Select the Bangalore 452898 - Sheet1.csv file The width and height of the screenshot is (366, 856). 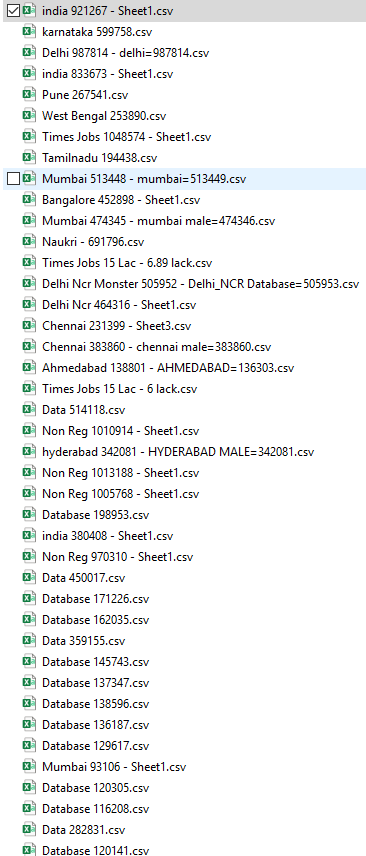point(121,200)
